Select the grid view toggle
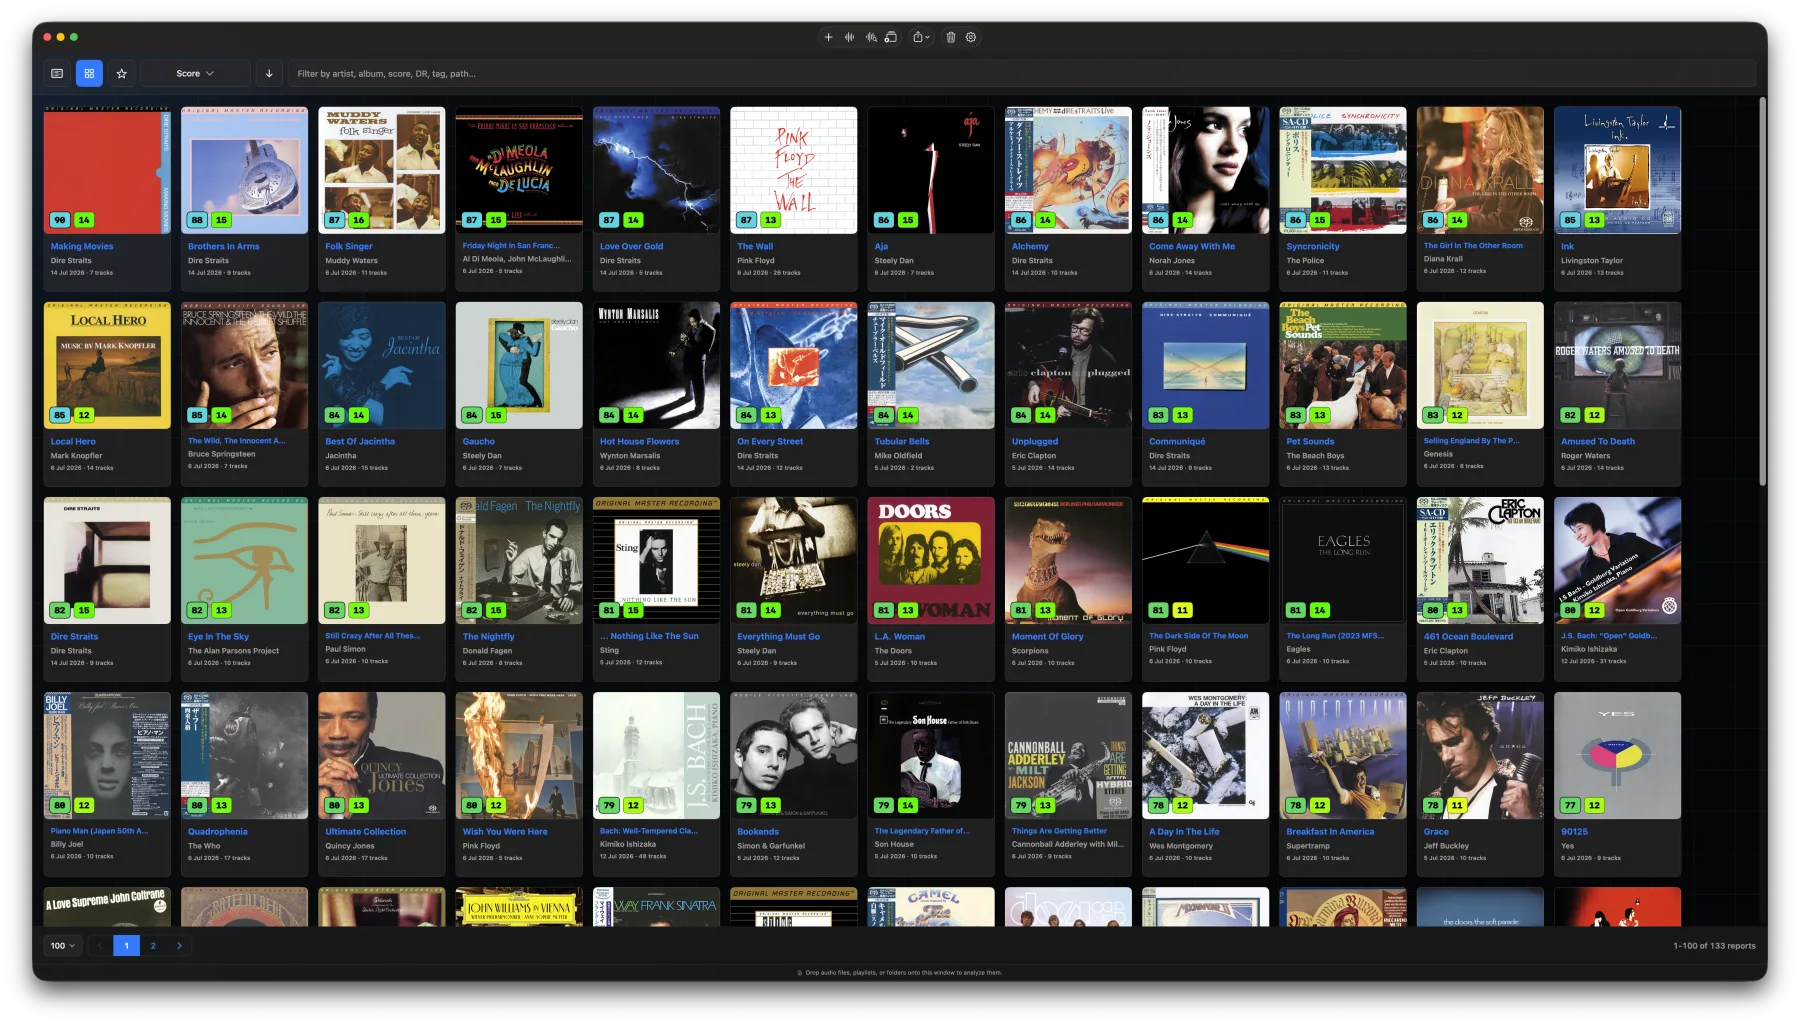The height and width of the screenshot is (1024, 1800). (89, 73)
